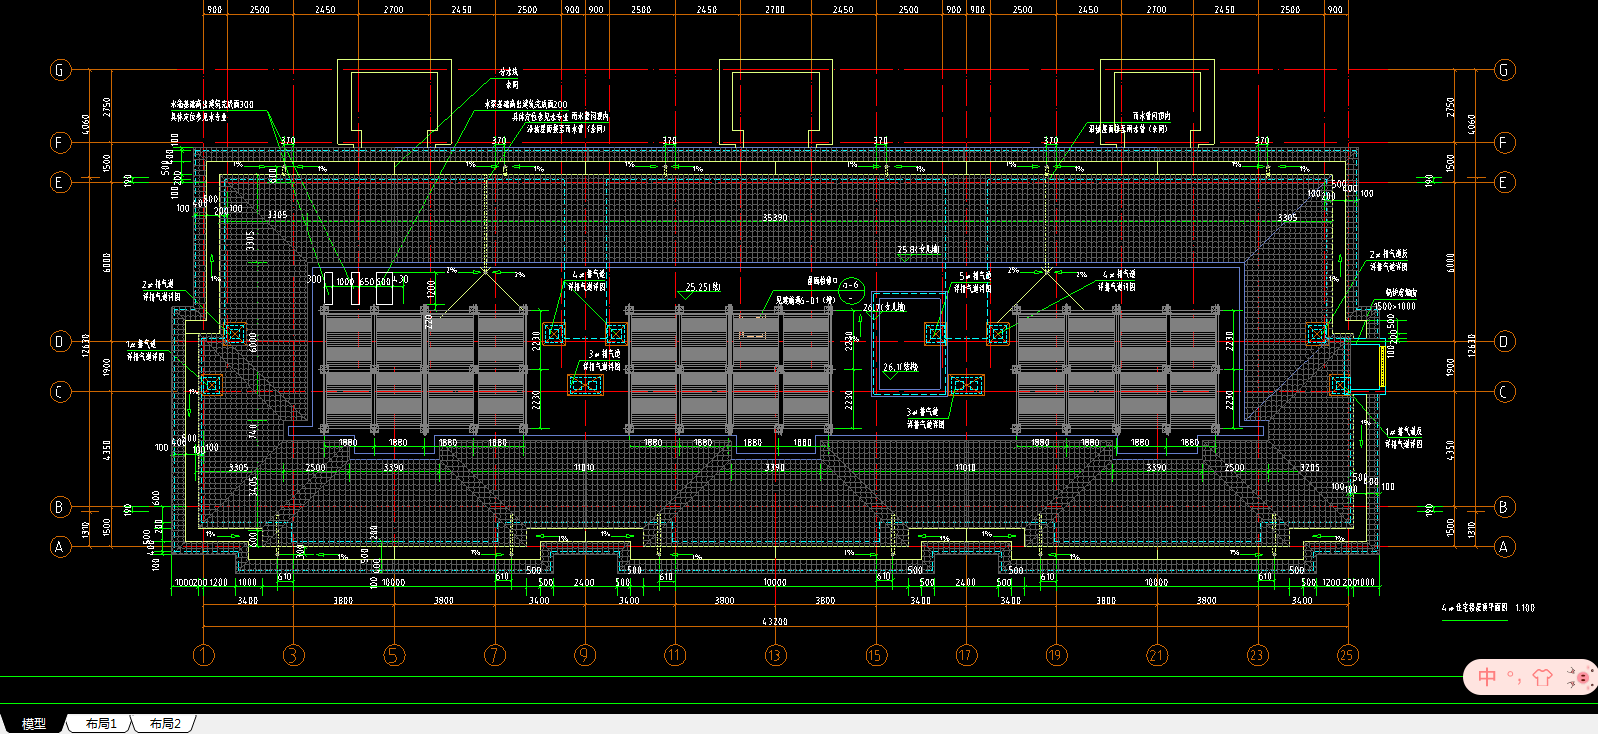This screenshot has height=734, width=1598.
Task: Select left-side axis bubble G
Action: tap(60, 70)
